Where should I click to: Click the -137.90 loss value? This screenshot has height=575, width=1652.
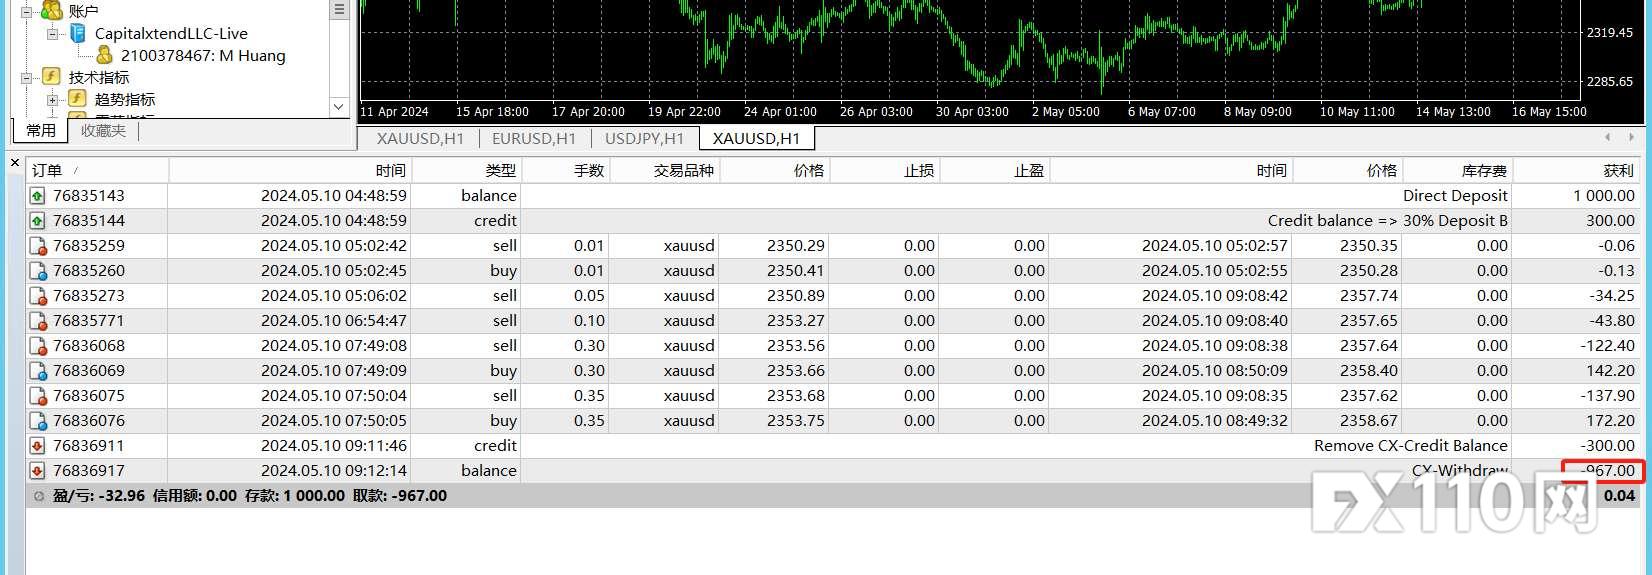tap(1607, 396)
